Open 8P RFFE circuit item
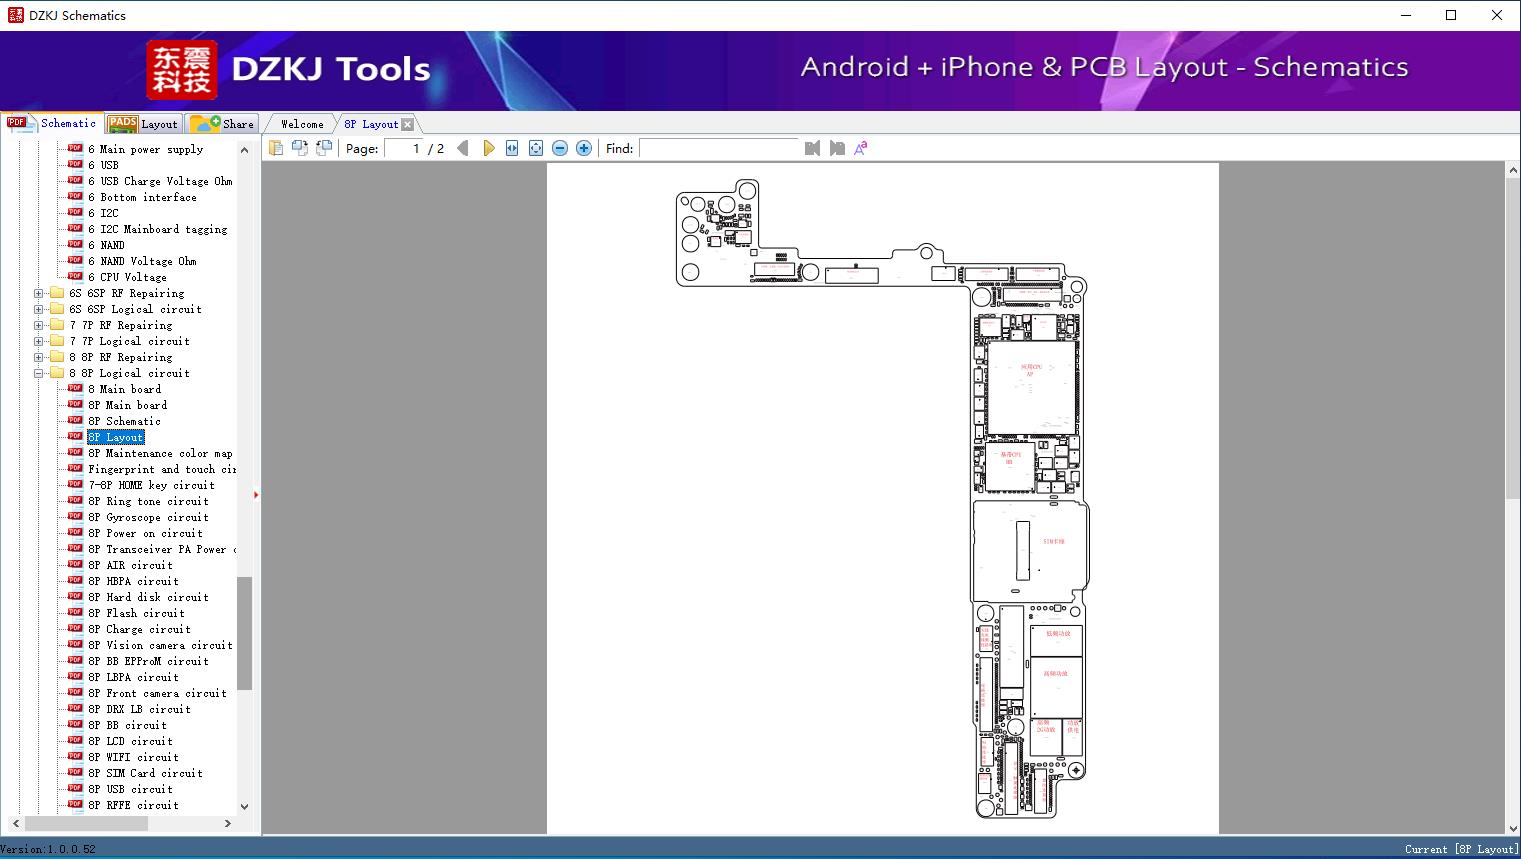 133,805
